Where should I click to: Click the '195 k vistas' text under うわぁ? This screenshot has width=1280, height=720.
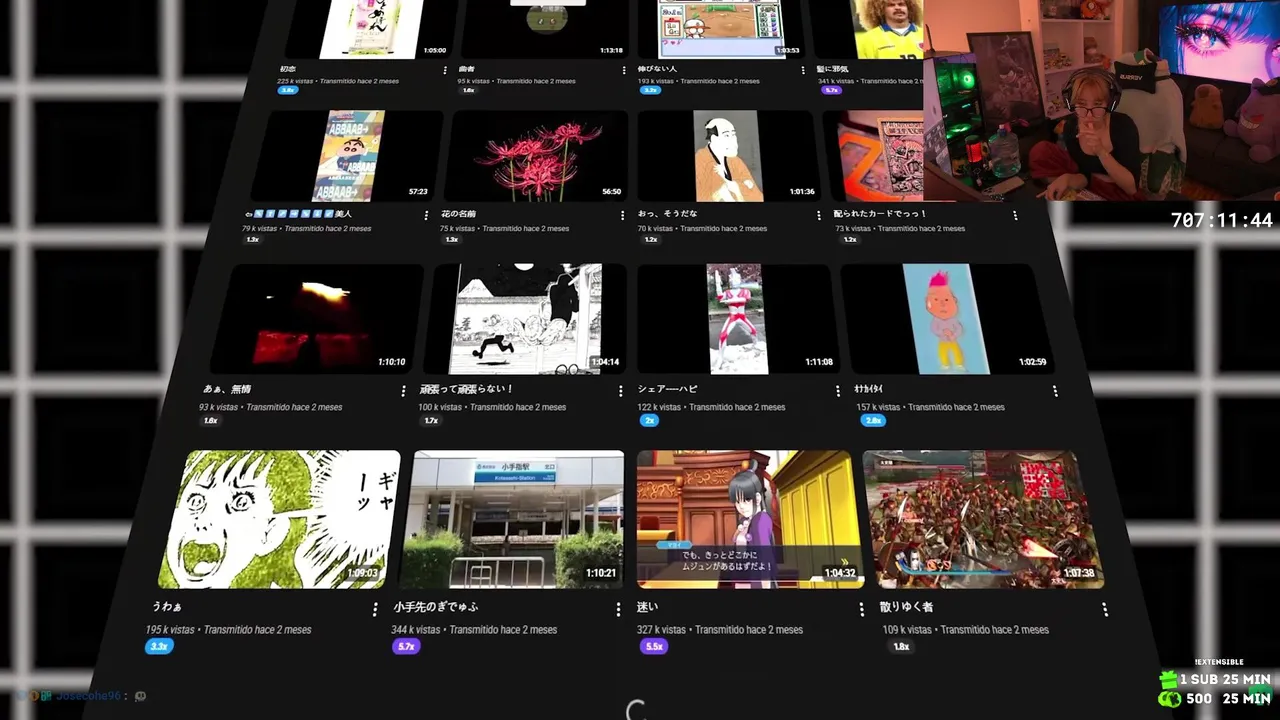click(x=169, y=630)
